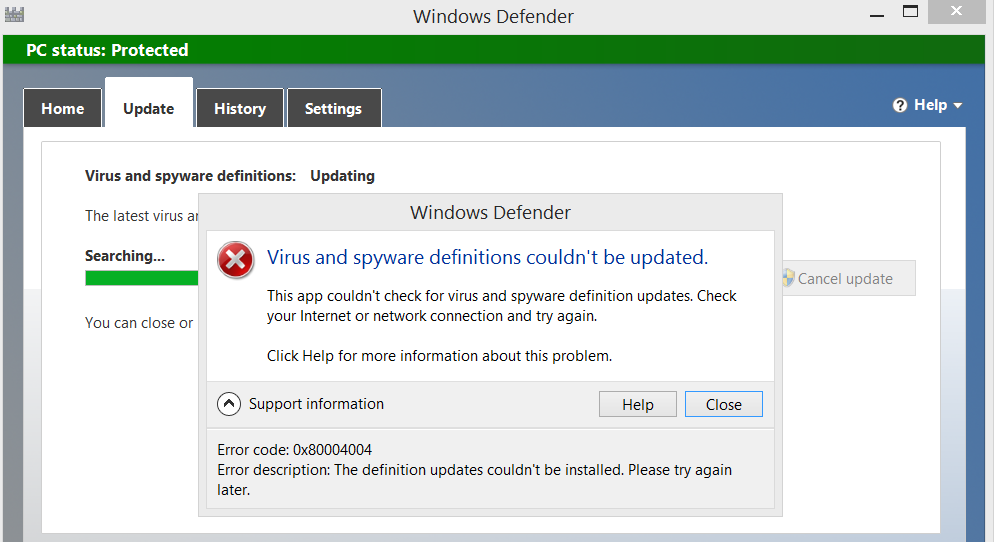Click the red error X icon in dialog
This screenshot has width=994, height=542.
(236, 260)
